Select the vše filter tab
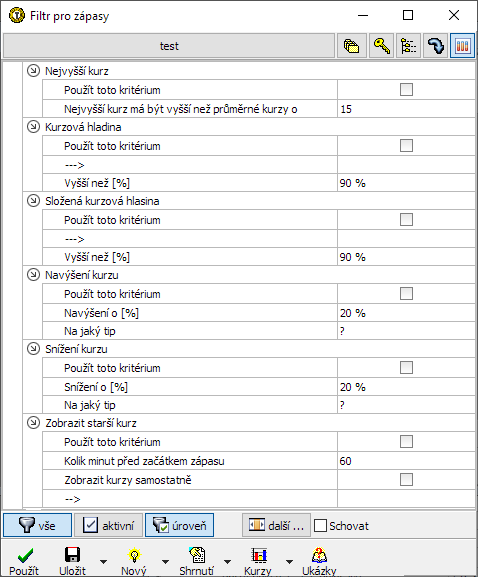Image resolution: width=478 pixels, height=577 pixels. coord(38,525)
